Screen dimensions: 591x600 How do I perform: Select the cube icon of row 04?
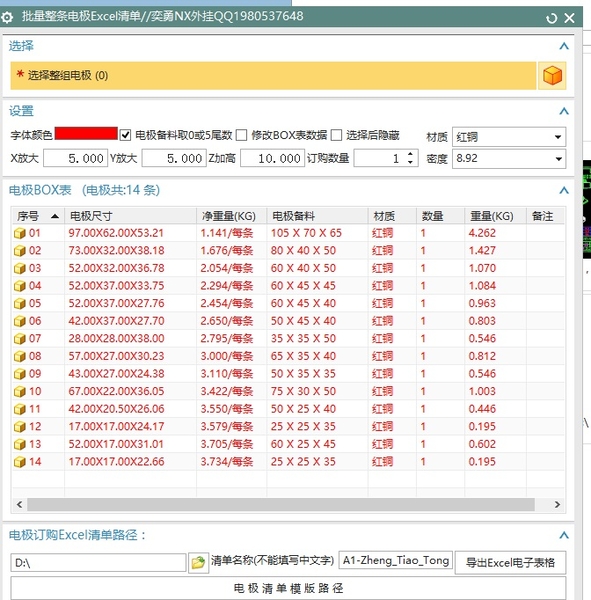[20, 286]
